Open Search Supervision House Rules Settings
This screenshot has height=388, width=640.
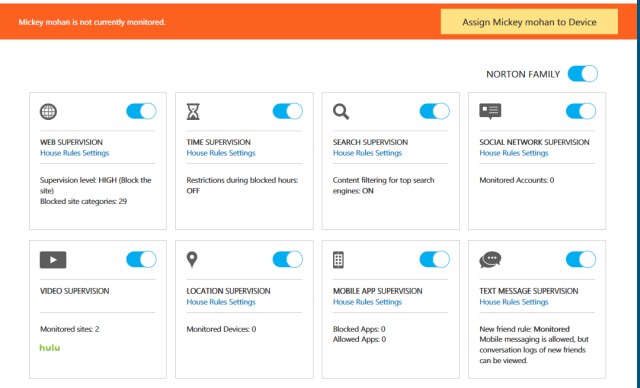(x=367, y=153)
